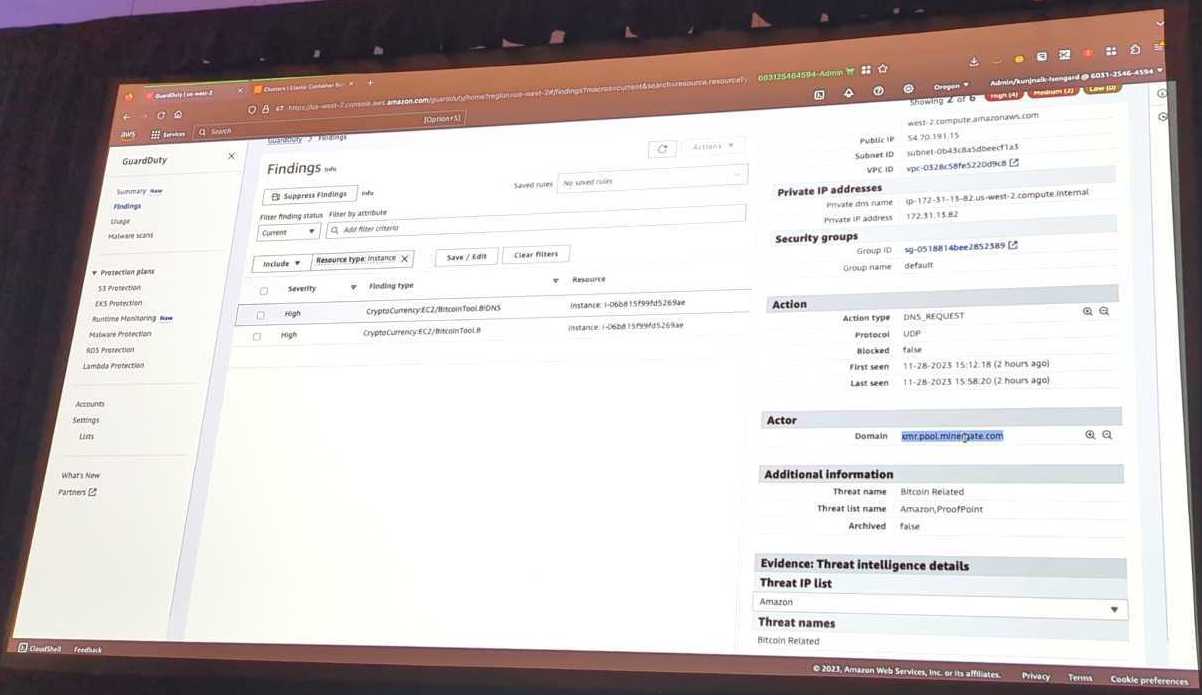Open EKS Protection page
This screenshot has width=1202, height=695.
(x=119, y=303)
